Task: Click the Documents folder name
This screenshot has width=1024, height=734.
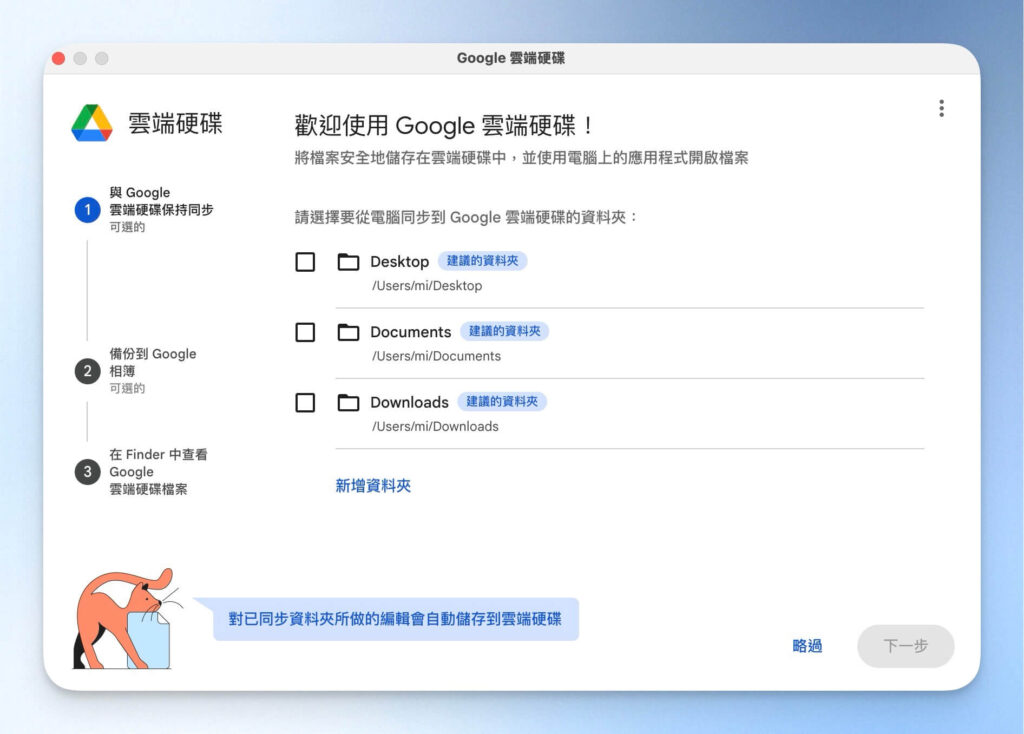Action: click(411, 332)
